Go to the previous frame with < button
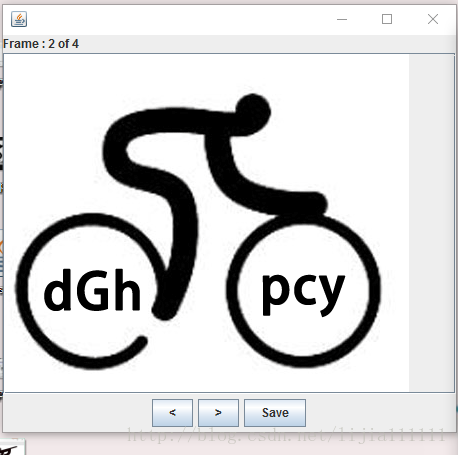The width and height of the screenshot is (458, 455). coord(172,413)
